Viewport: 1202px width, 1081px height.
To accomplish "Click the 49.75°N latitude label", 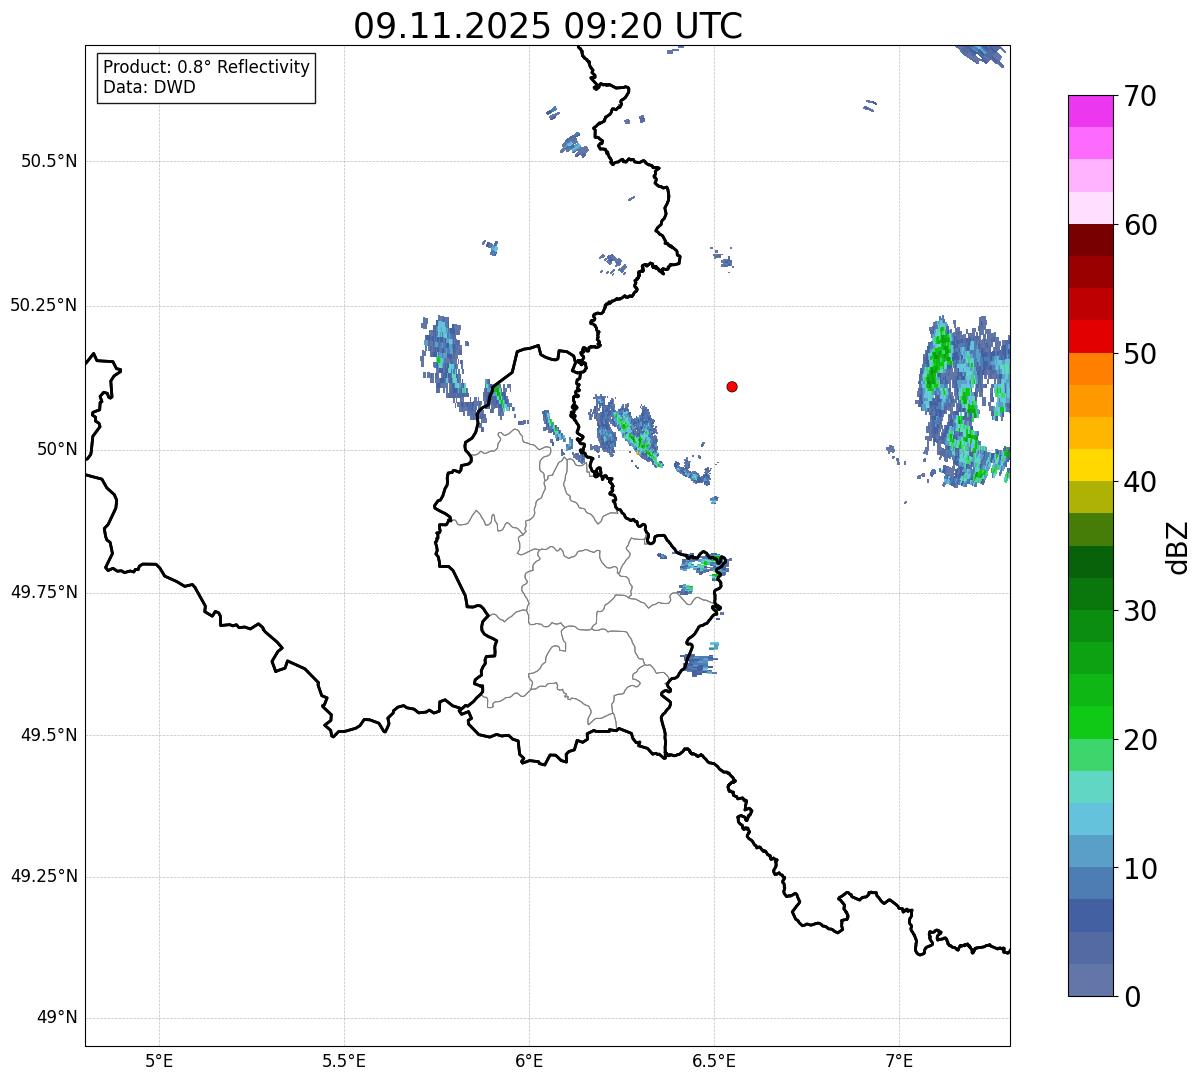I will (x=43, y=592).
